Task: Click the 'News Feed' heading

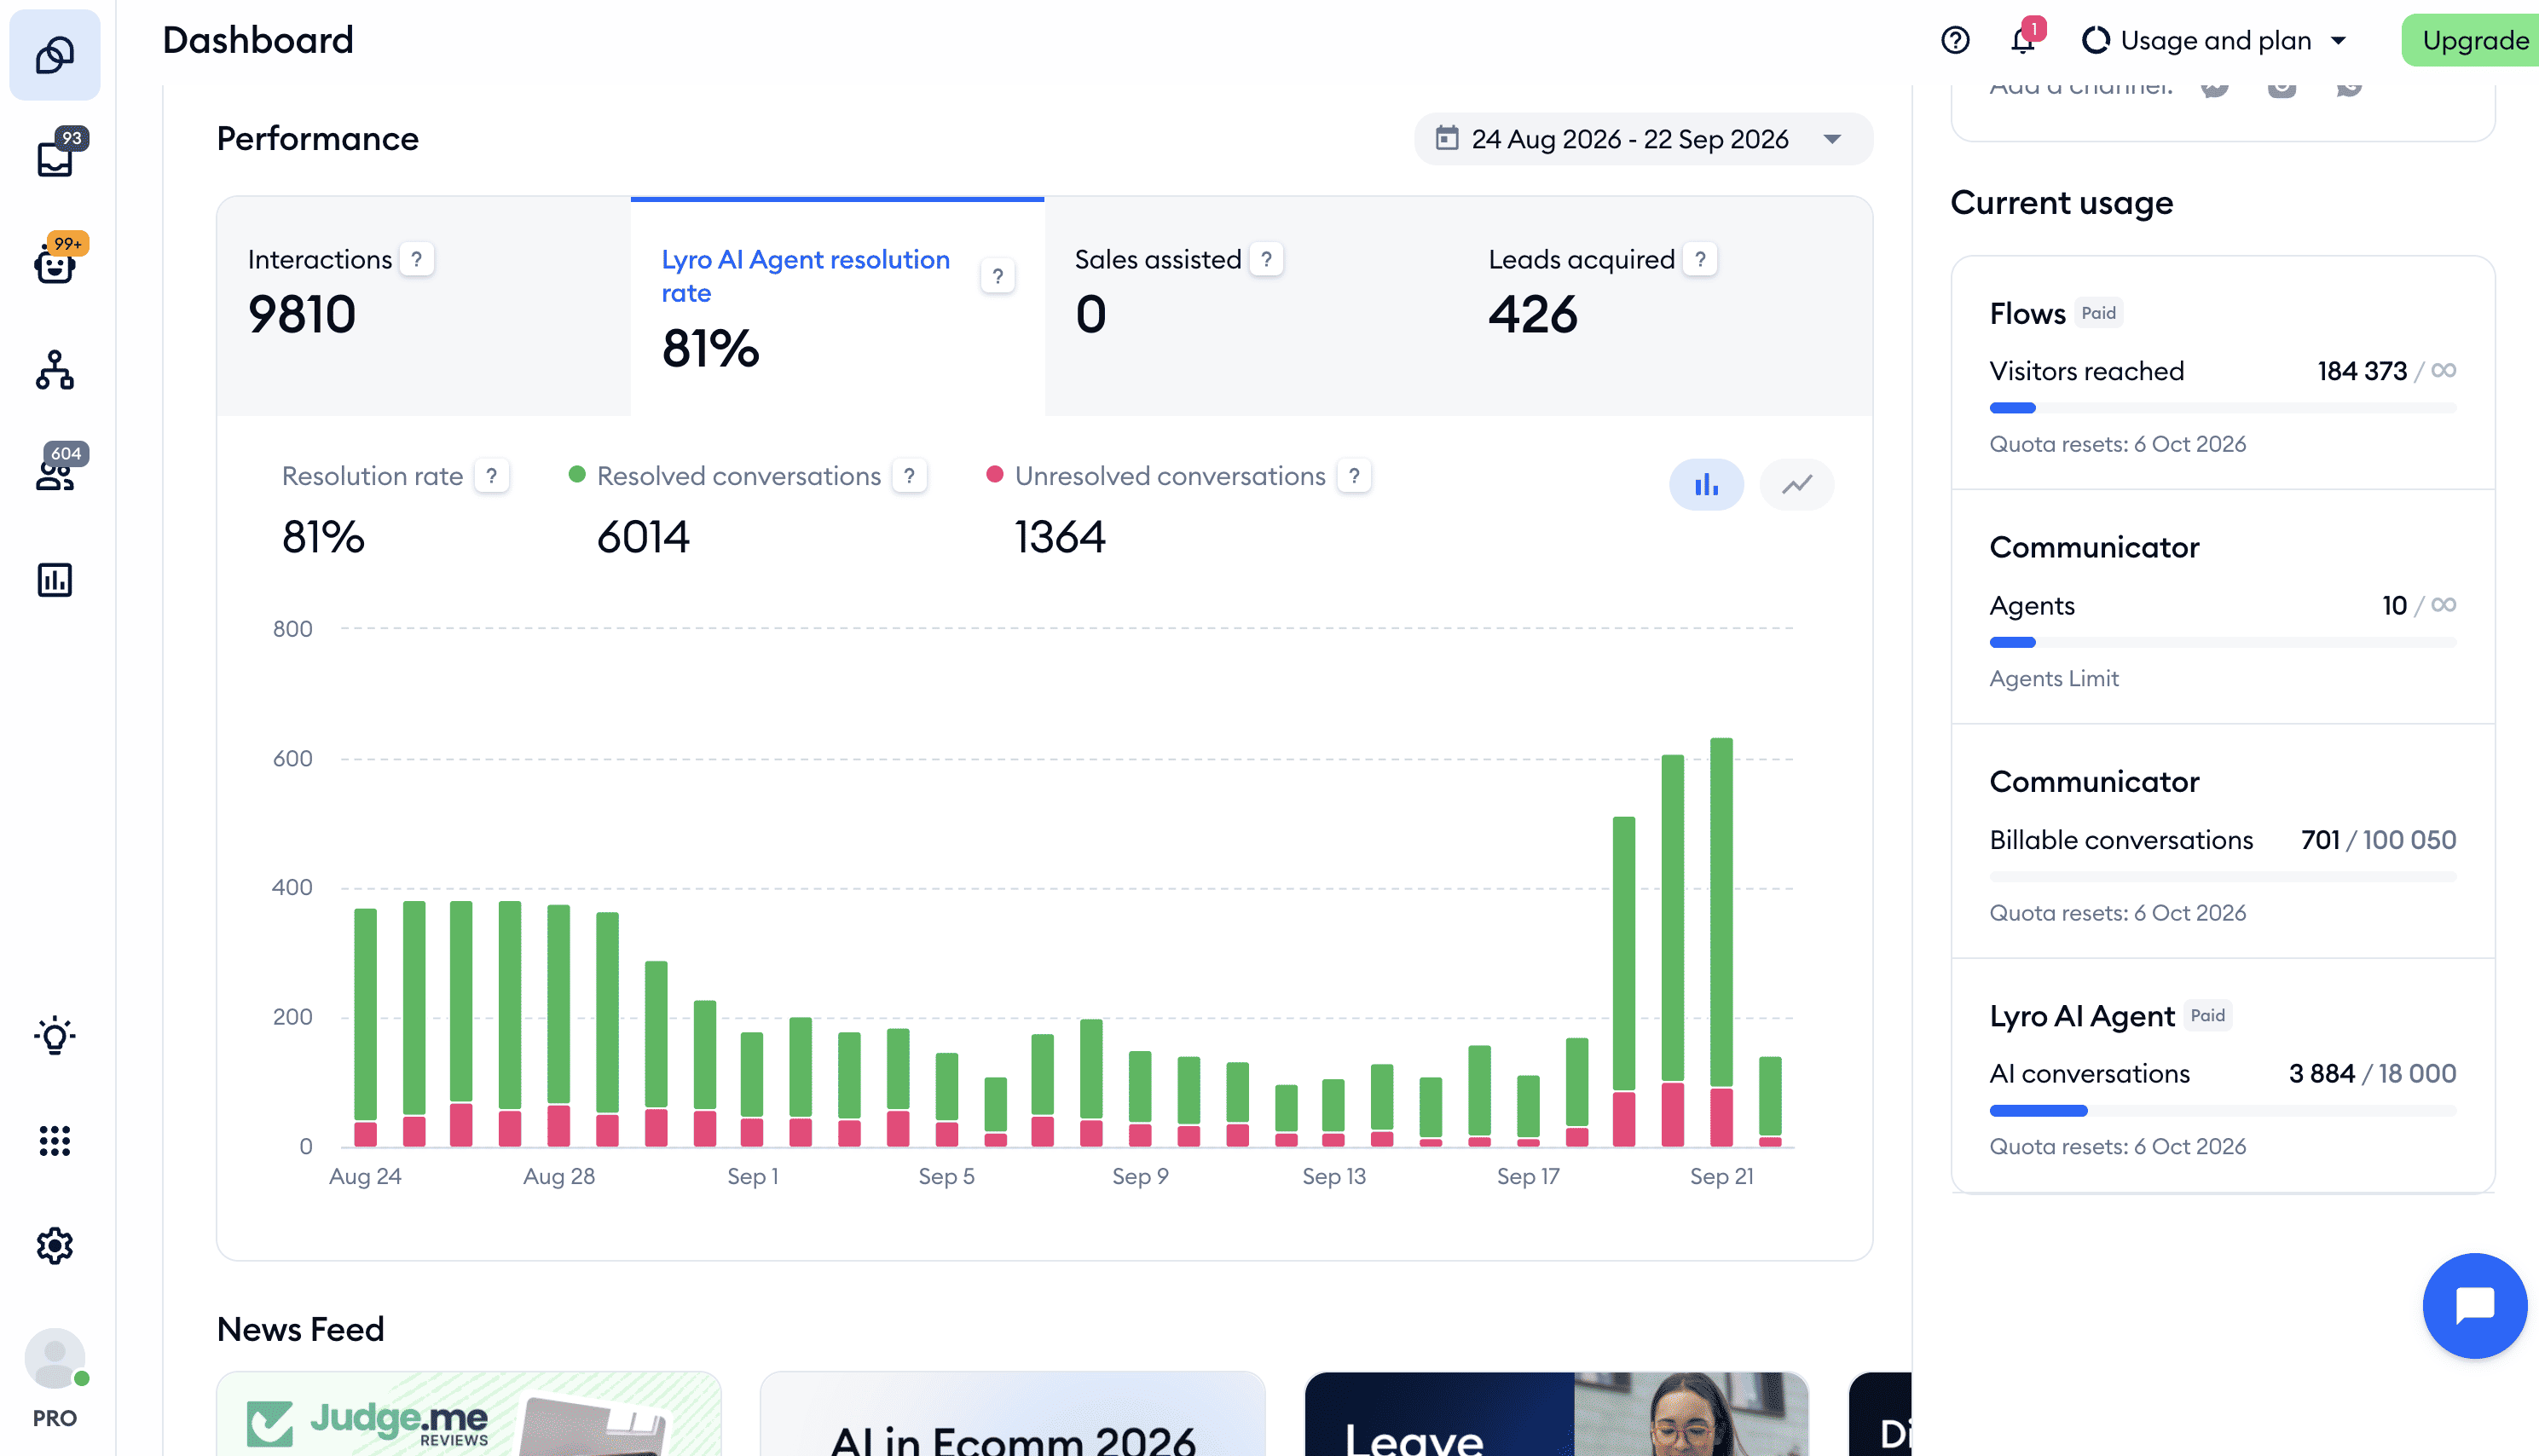Action: coord(301,1330)
